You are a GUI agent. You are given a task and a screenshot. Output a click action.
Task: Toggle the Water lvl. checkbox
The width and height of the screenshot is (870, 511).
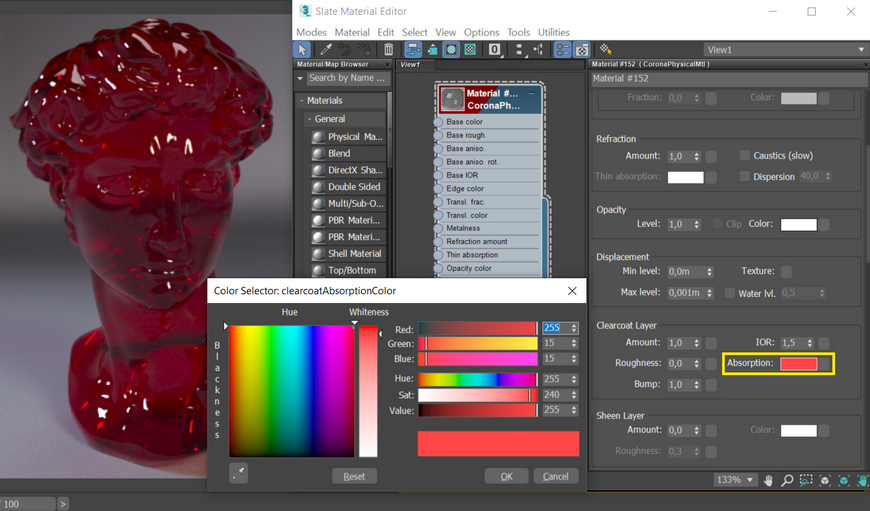point(730,293)
